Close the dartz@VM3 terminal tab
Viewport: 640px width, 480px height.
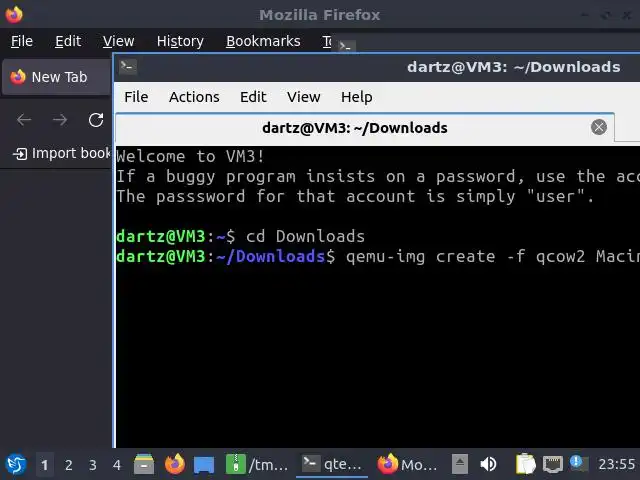(x=599, y=127)
